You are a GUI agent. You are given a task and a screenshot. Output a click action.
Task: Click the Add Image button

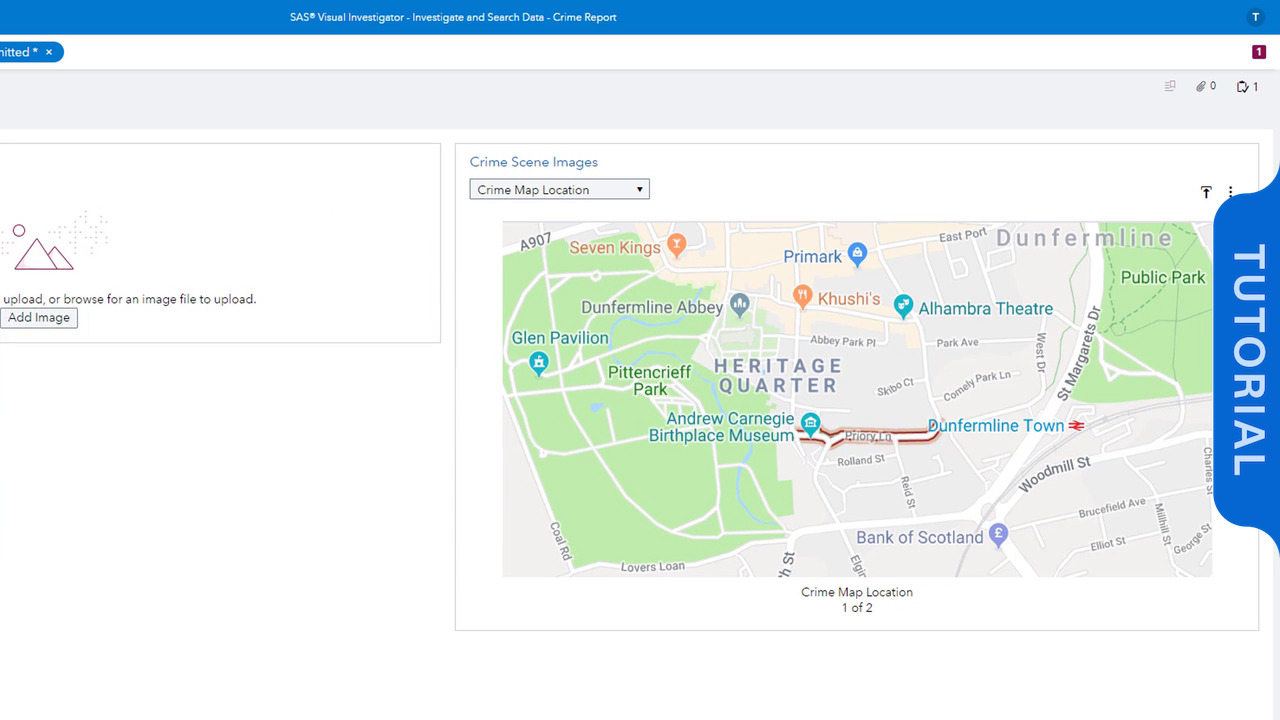click(38, 318)
